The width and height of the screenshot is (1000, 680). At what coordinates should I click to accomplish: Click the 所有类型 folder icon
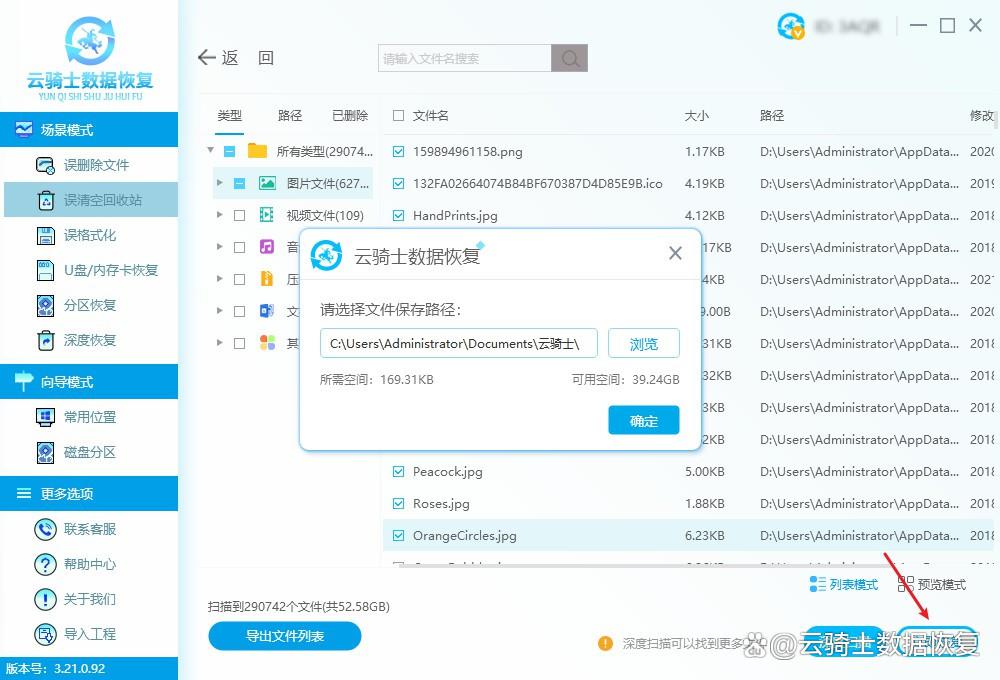point(258,151)
